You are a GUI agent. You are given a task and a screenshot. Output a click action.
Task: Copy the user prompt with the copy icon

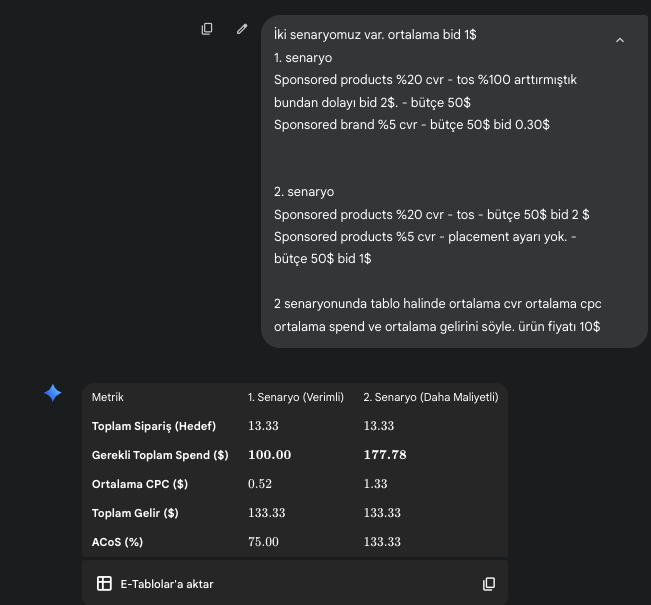click(x=207, y=29)
